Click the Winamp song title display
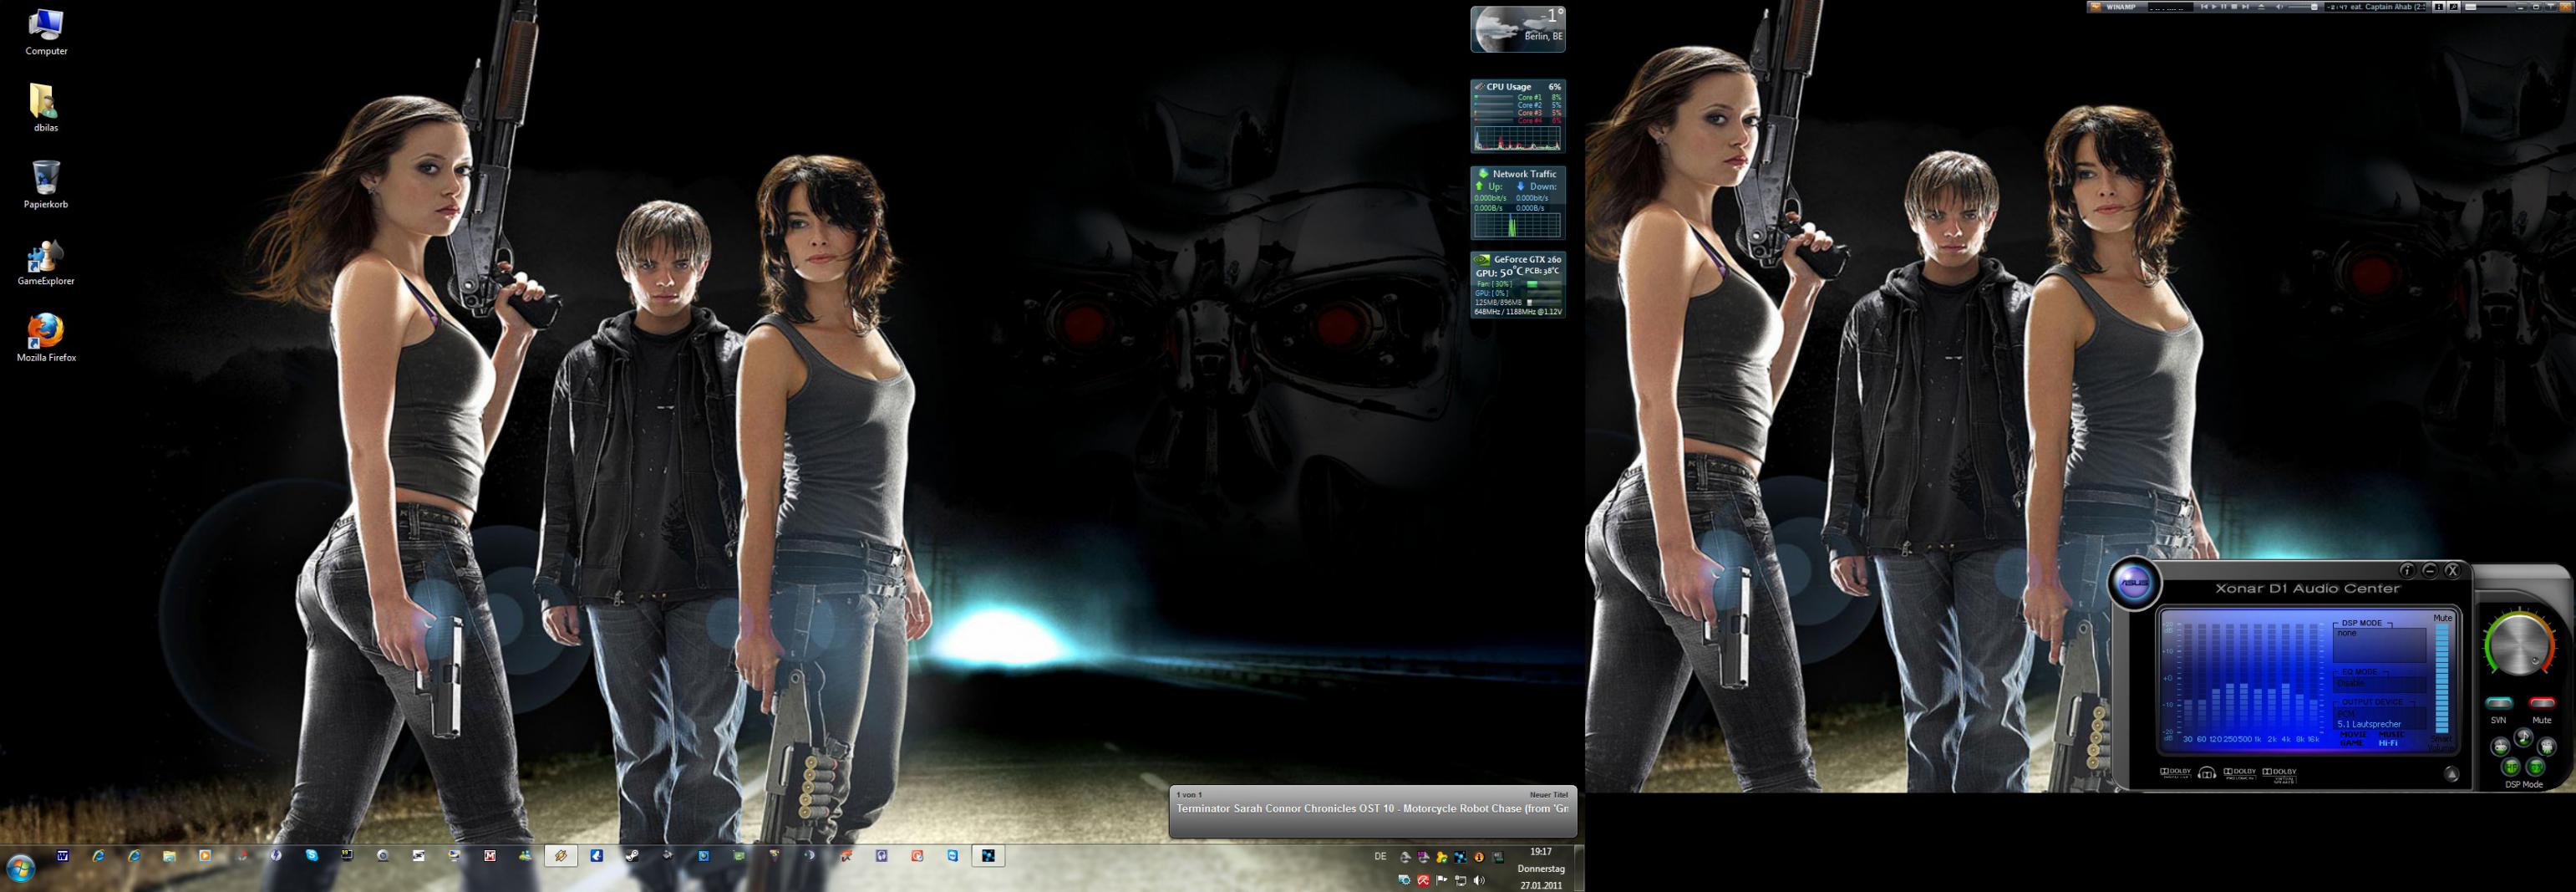This screenshot has height=892, width=2576. point(2376,7)
